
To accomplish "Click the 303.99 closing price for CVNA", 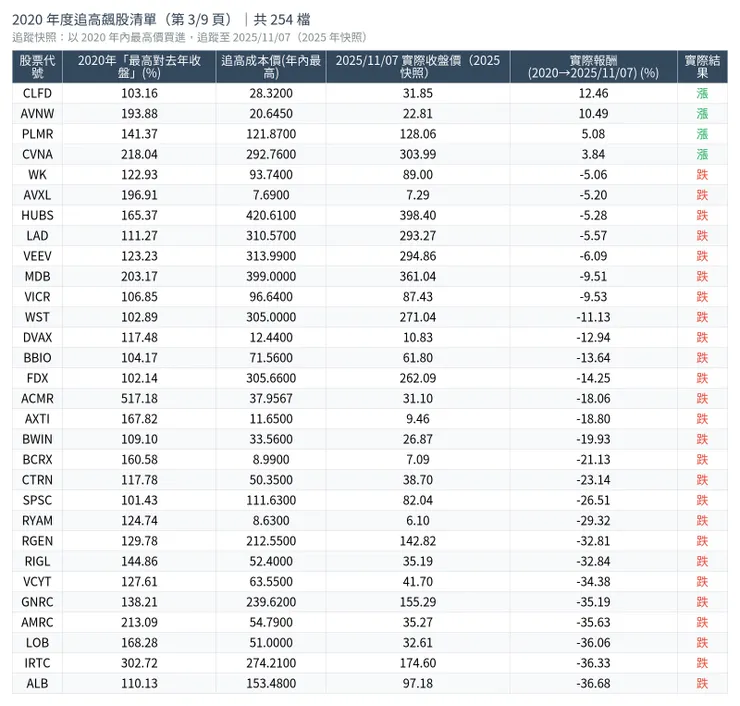I will (418, 154).
